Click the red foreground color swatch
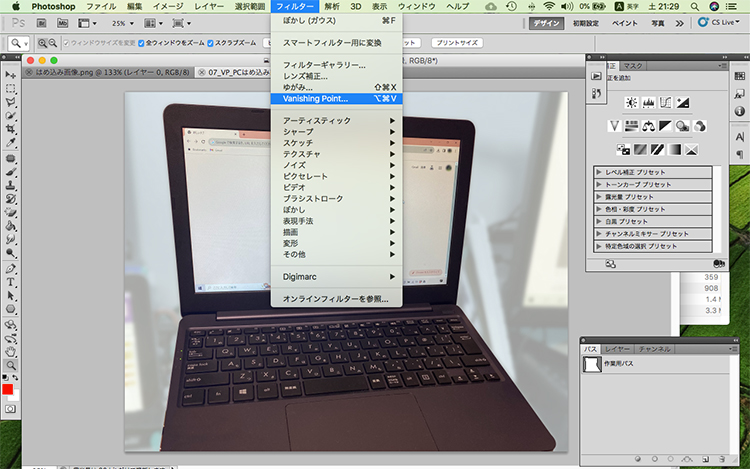750x469 pixels. pos(7,390)
